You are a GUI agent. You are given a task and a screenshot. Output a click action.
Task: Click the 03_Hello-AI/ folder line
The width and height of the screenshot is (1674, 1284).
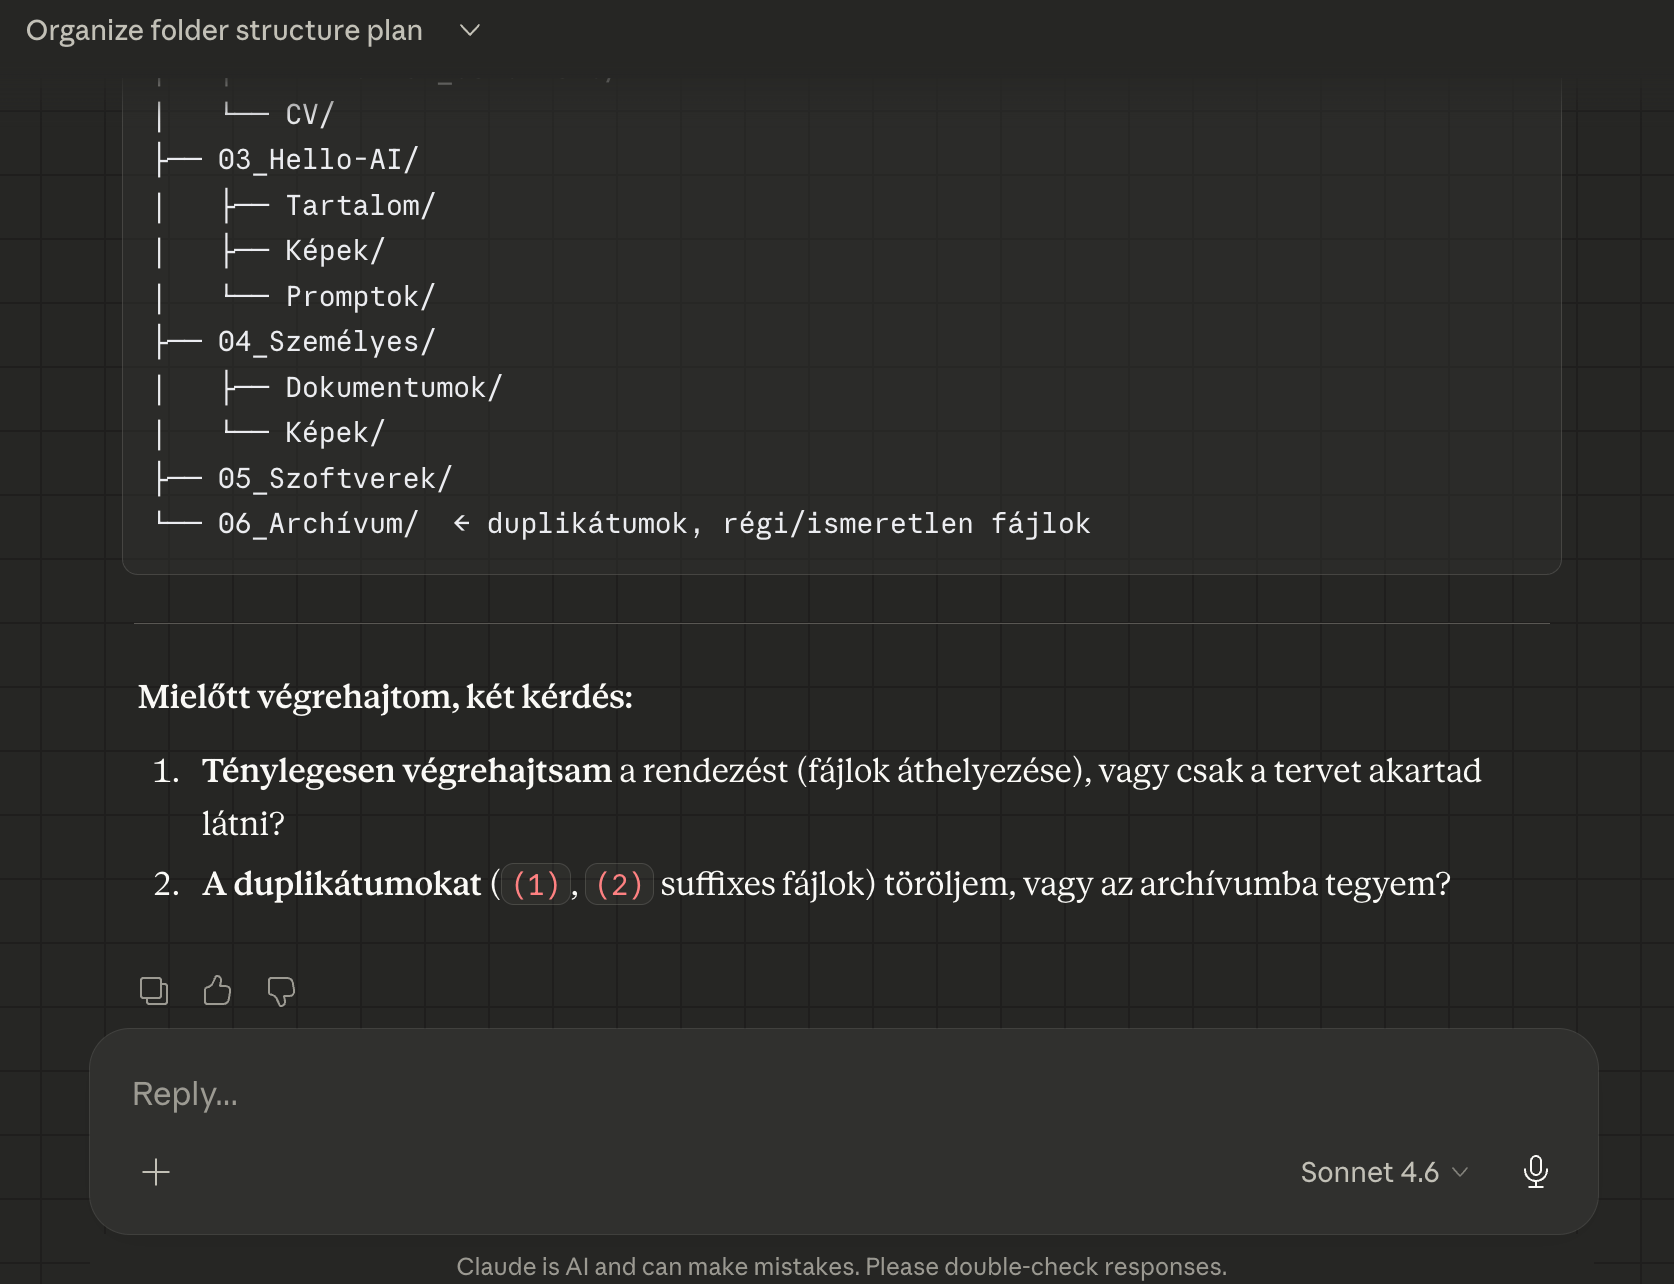(x=317, y=160)
